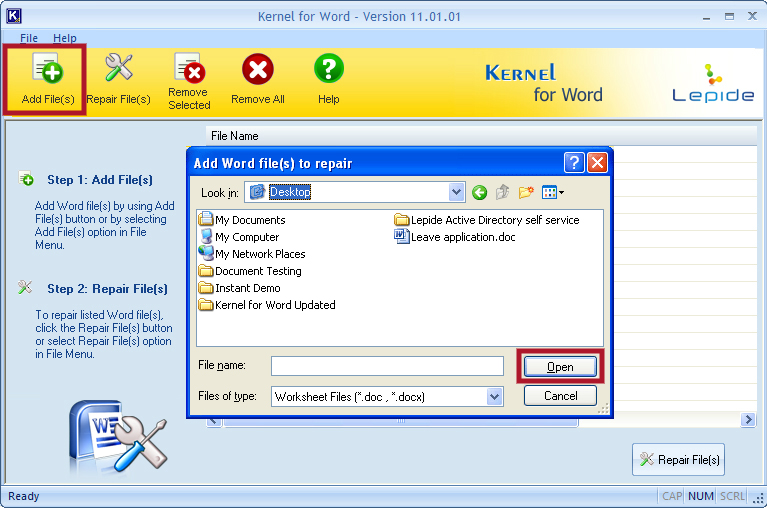Click the SCRL indicator in status bar
Viewport: 767px width, 508px height.
[x=732, y=496]
